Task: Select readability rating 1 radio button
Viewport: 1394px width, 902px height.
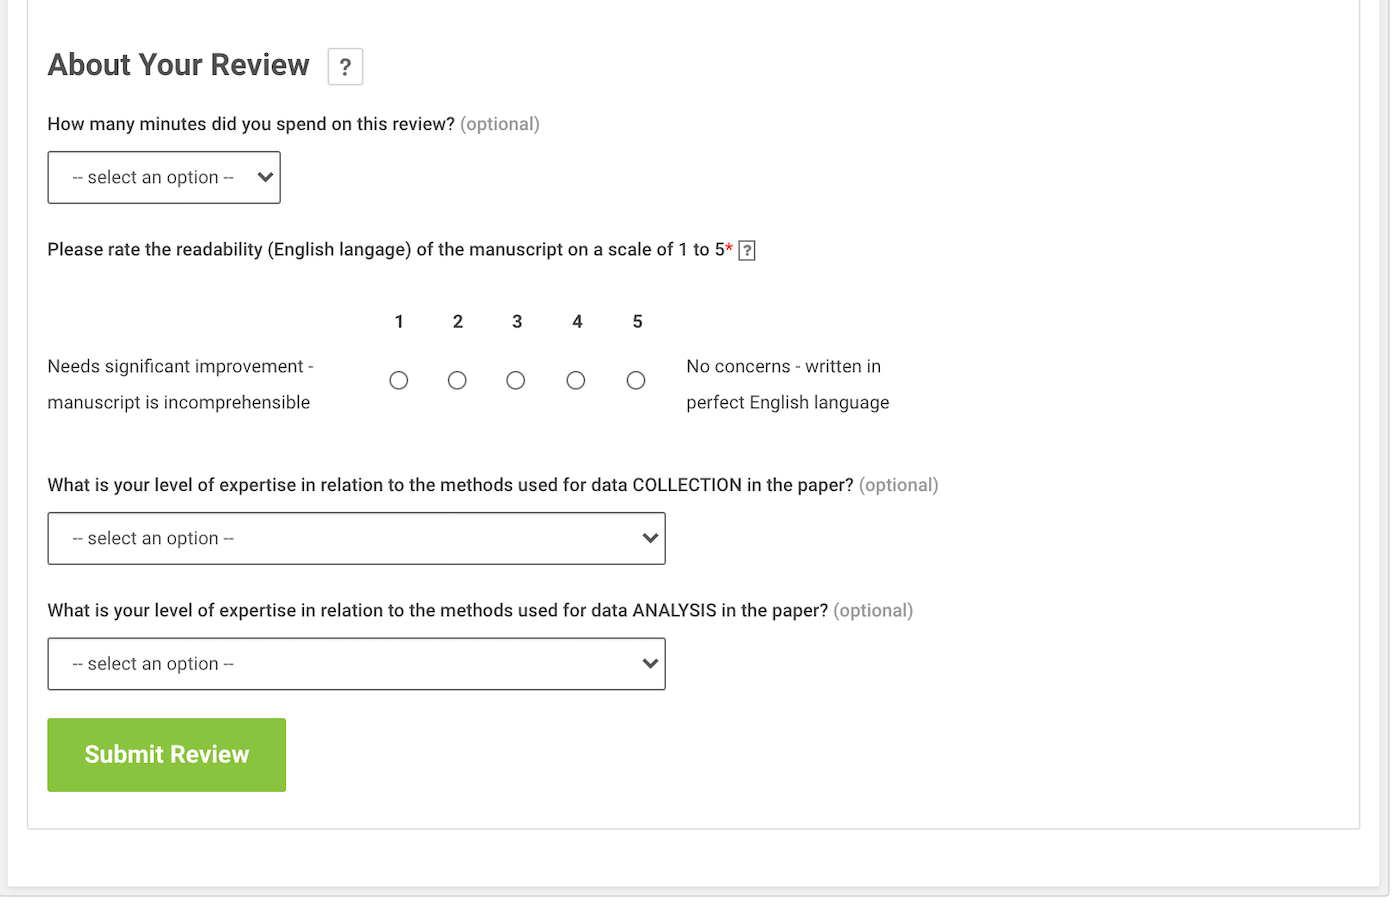Action: point(399,381)
